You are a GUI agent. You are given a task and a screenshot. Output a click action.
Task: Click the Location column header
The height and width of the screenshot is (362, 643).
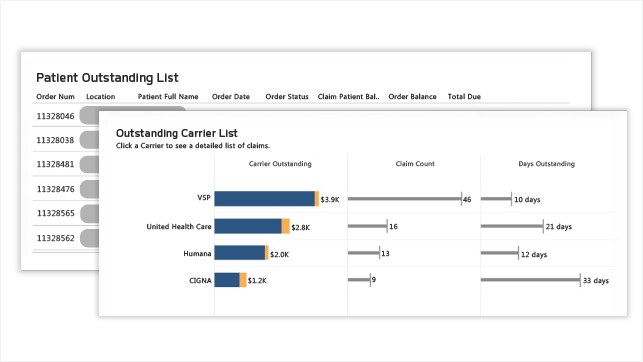100,97
